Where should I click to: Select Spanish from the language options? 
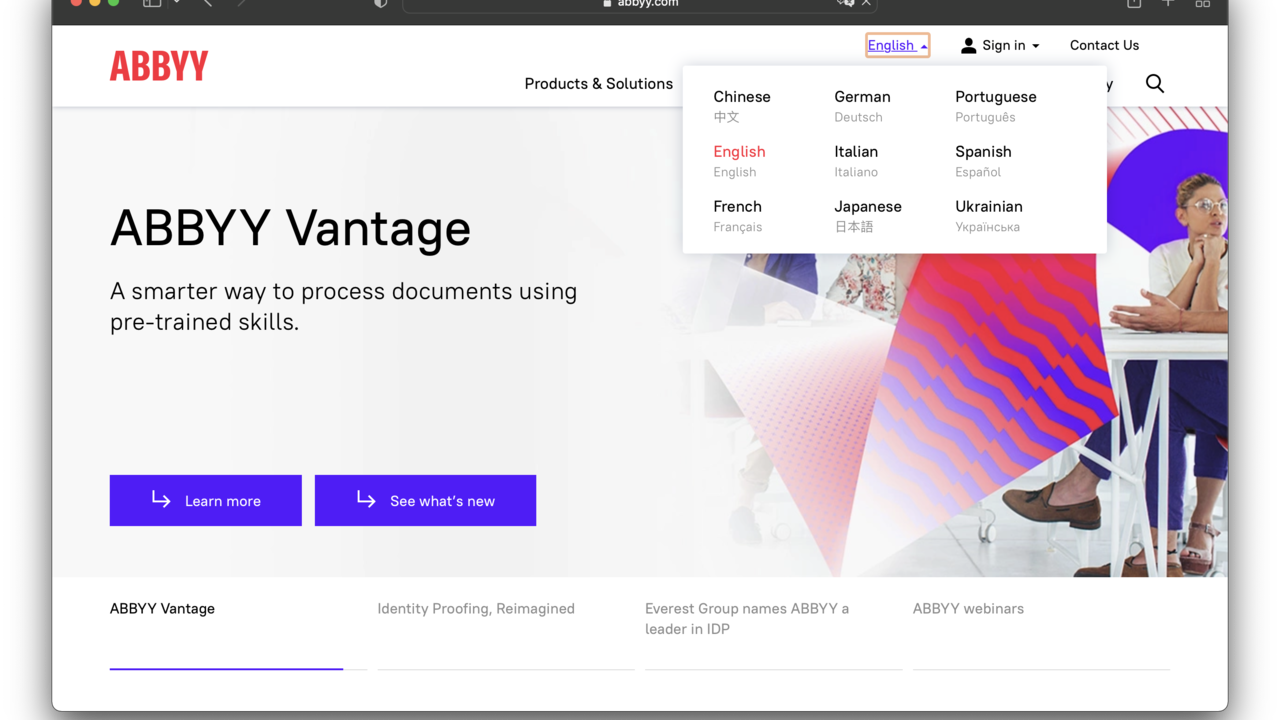point(983,161)
